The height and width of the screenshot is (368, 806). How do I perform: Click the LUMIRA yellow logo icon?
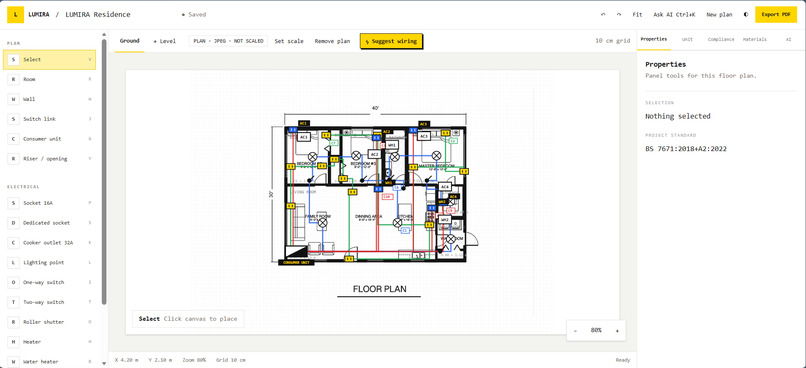click(15, 14)
